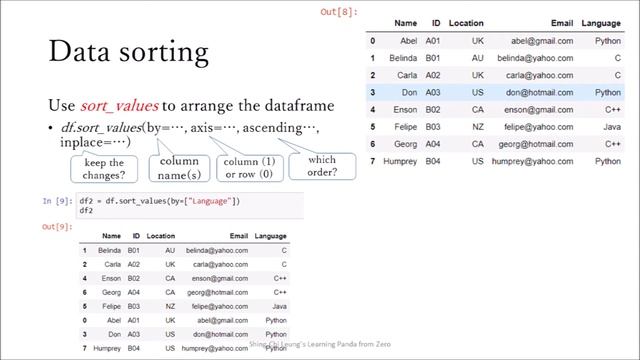Click the 'keep the changes?' callout box

(x=104, y=169)
